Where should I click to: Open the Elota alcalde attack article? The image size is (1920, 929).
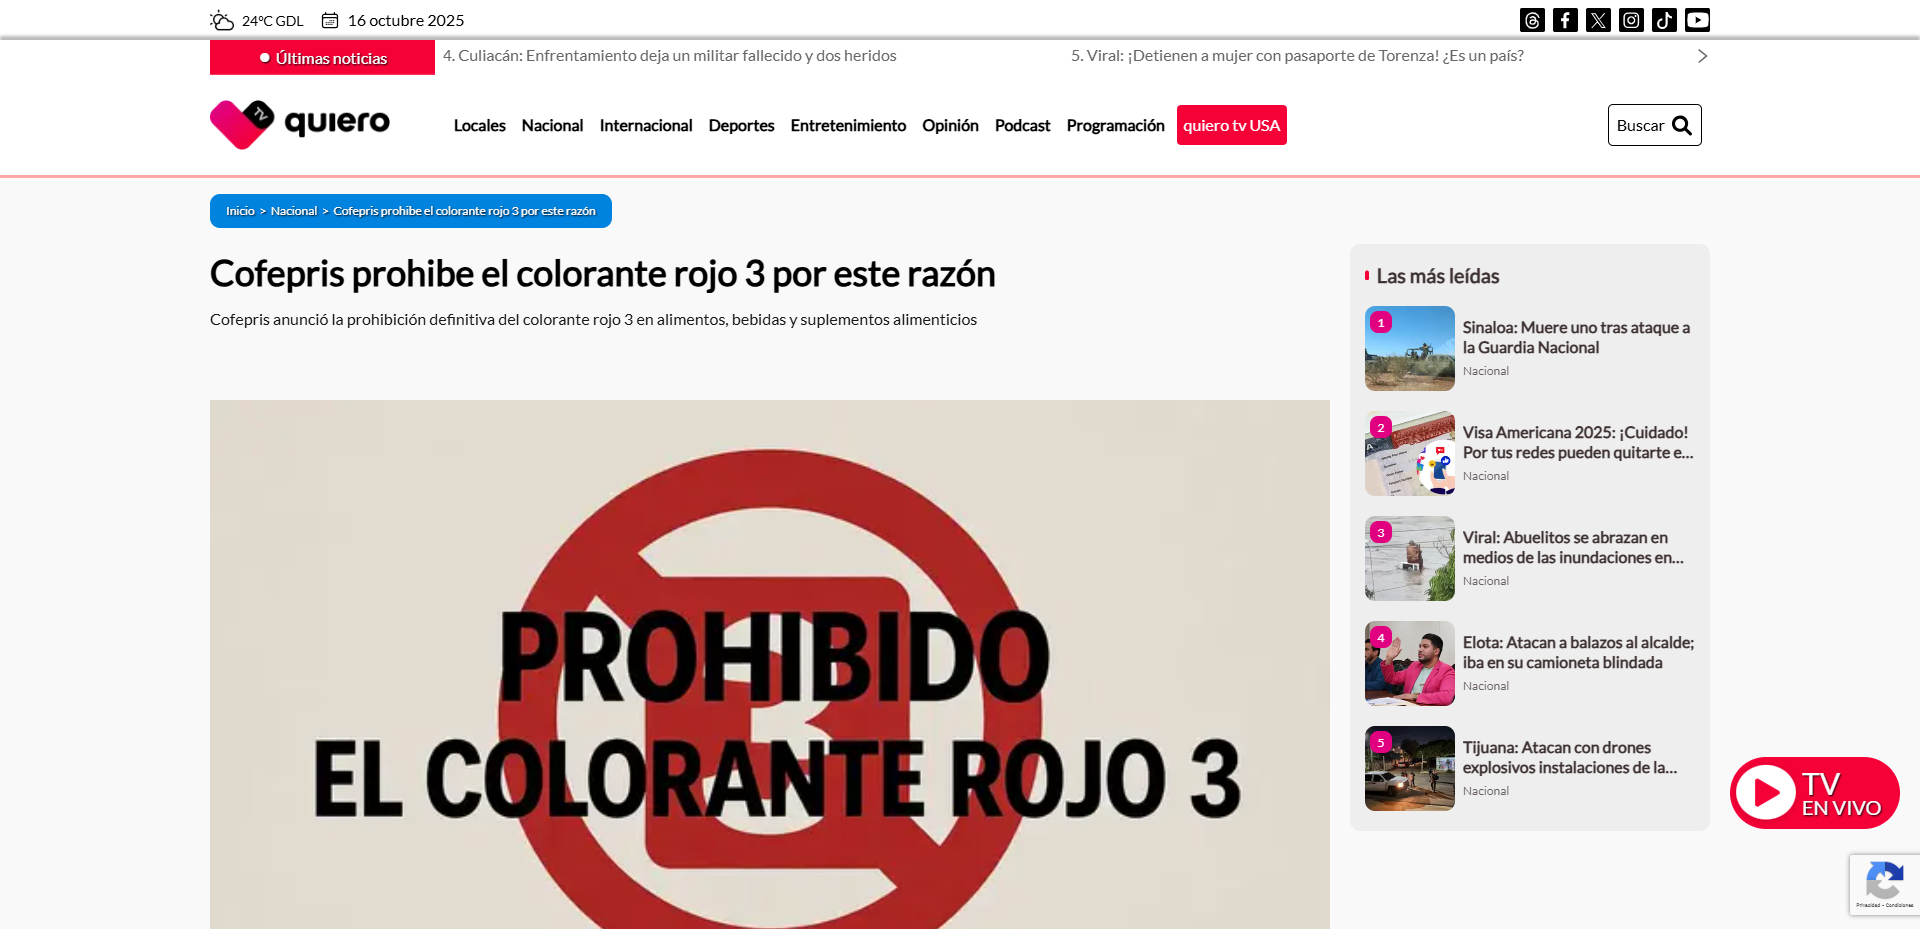pyautogui.click(x=1578, y=652)
